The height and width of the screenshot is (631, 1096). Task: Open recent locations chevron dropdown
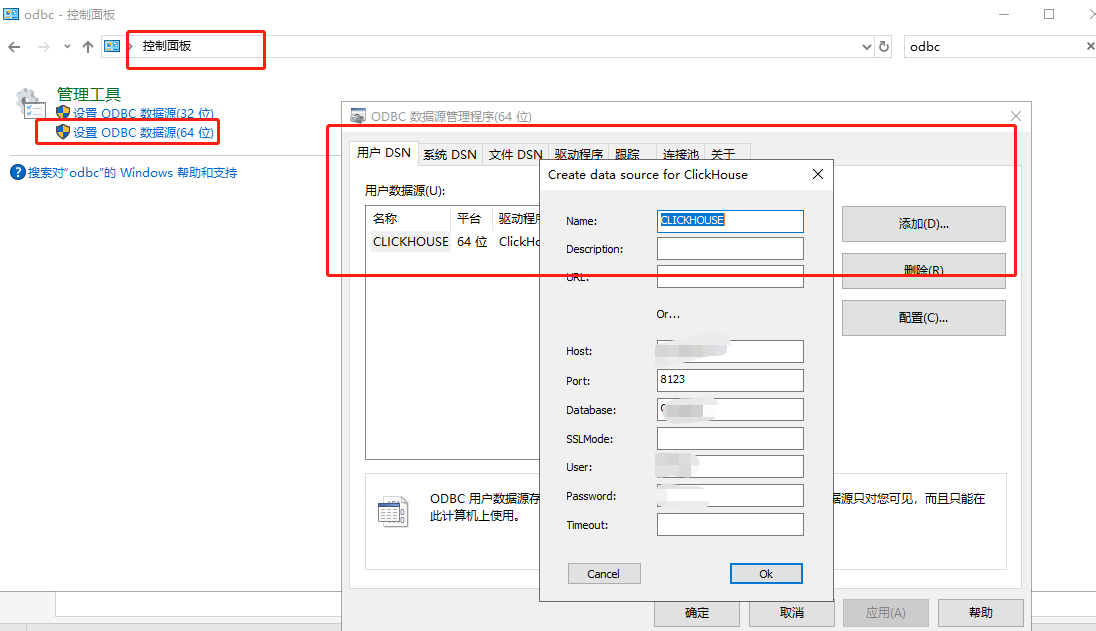67,47
